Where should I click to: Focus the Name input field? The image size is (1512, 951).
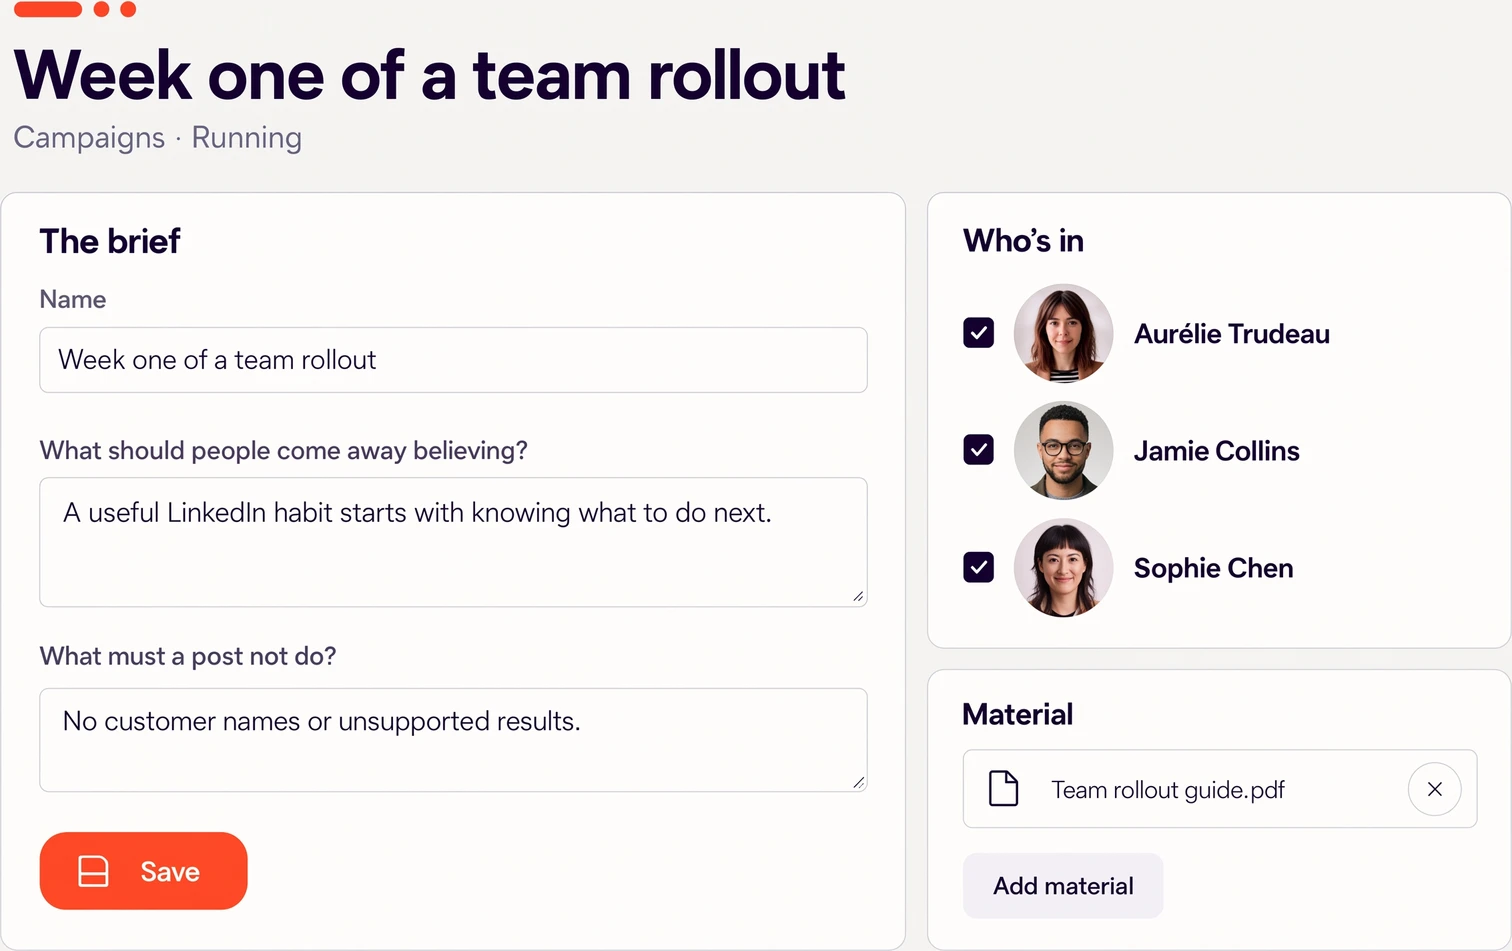453,360
